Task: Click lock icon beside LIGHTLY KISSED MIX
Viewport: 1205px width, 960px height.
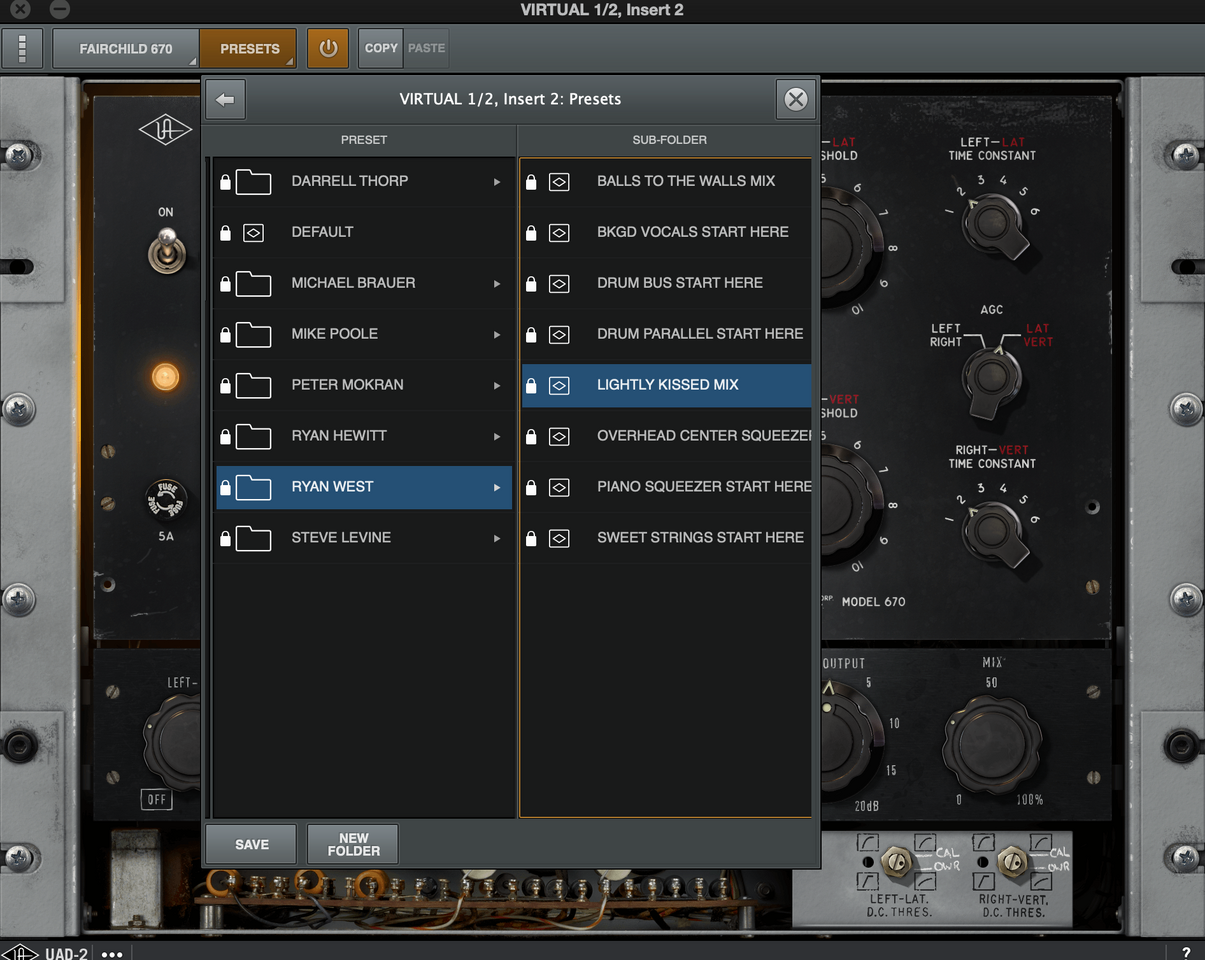Action: point(531,385)
